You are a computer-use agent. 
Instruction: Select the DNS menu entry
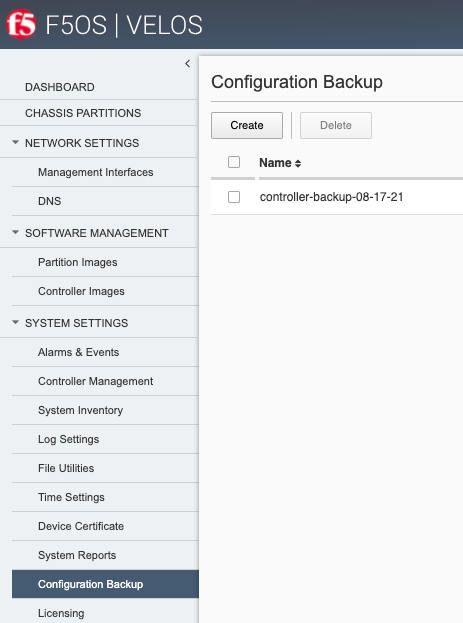49,201
